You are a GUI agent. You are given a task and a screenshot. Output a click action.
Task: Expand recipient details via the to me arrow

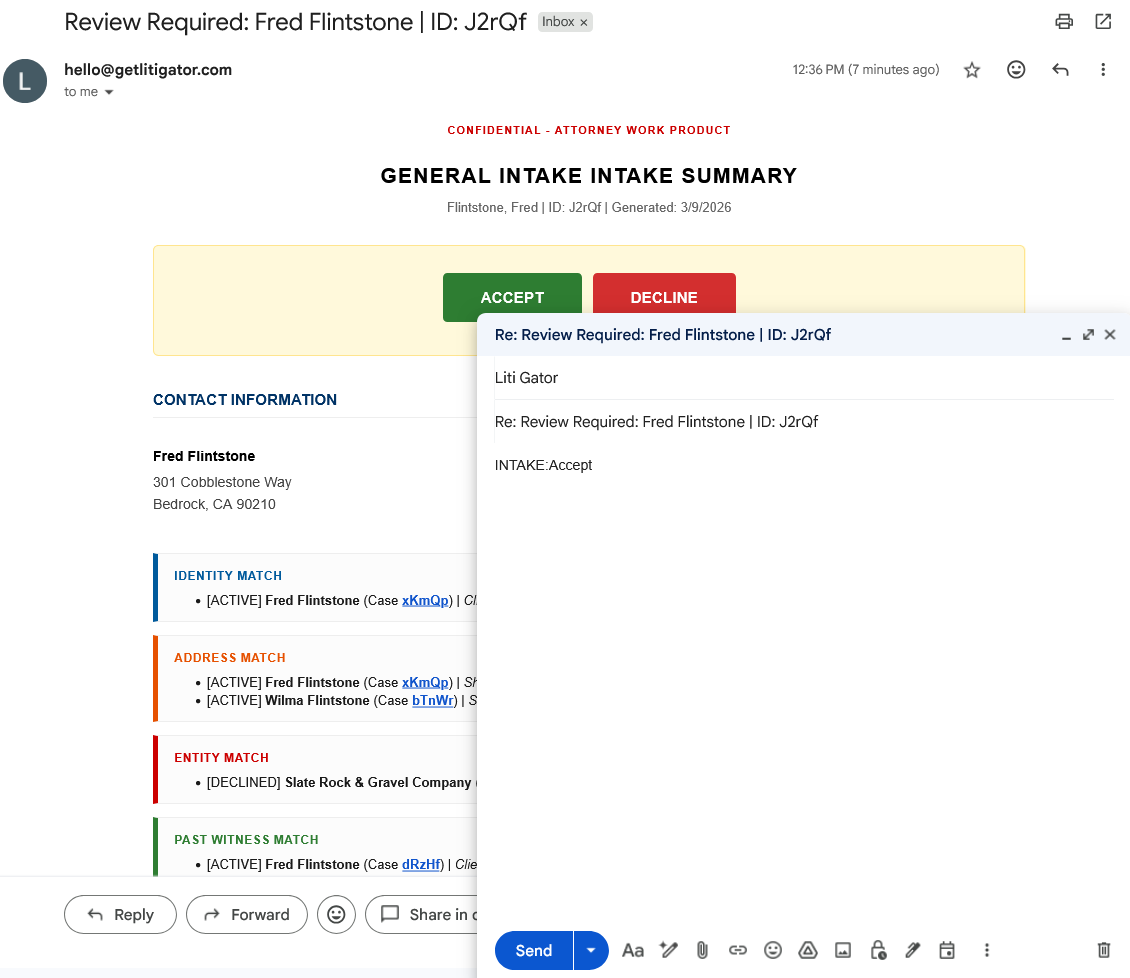tap(109, 91)
